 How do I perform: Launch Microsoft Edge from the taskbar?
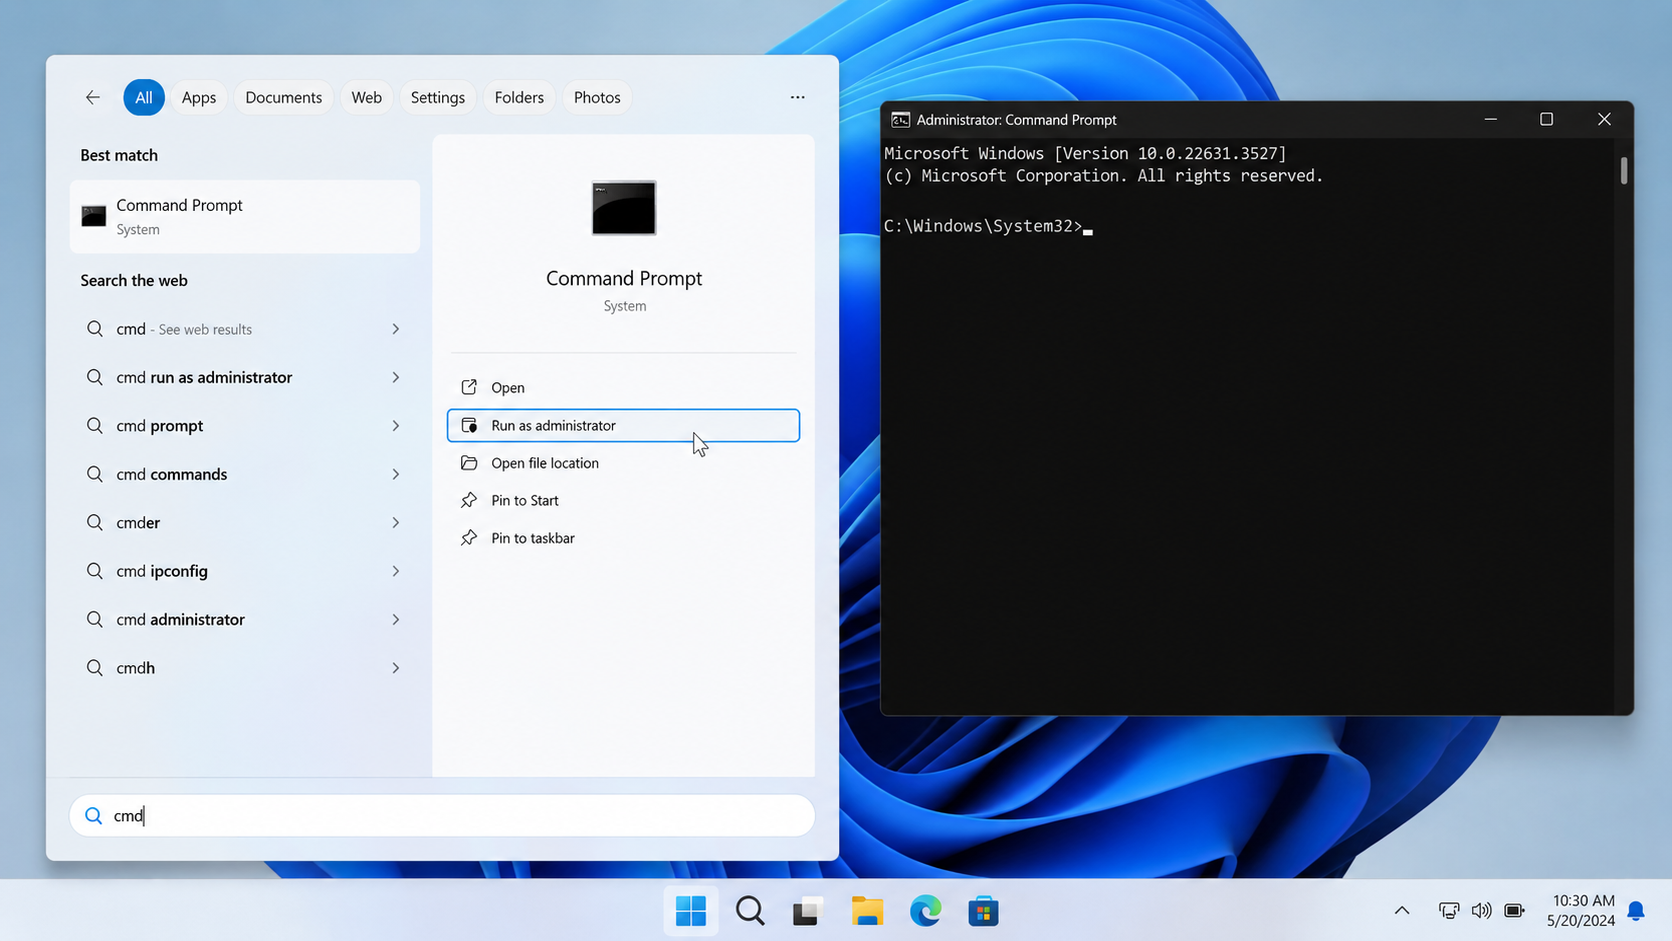coord(925,911)
